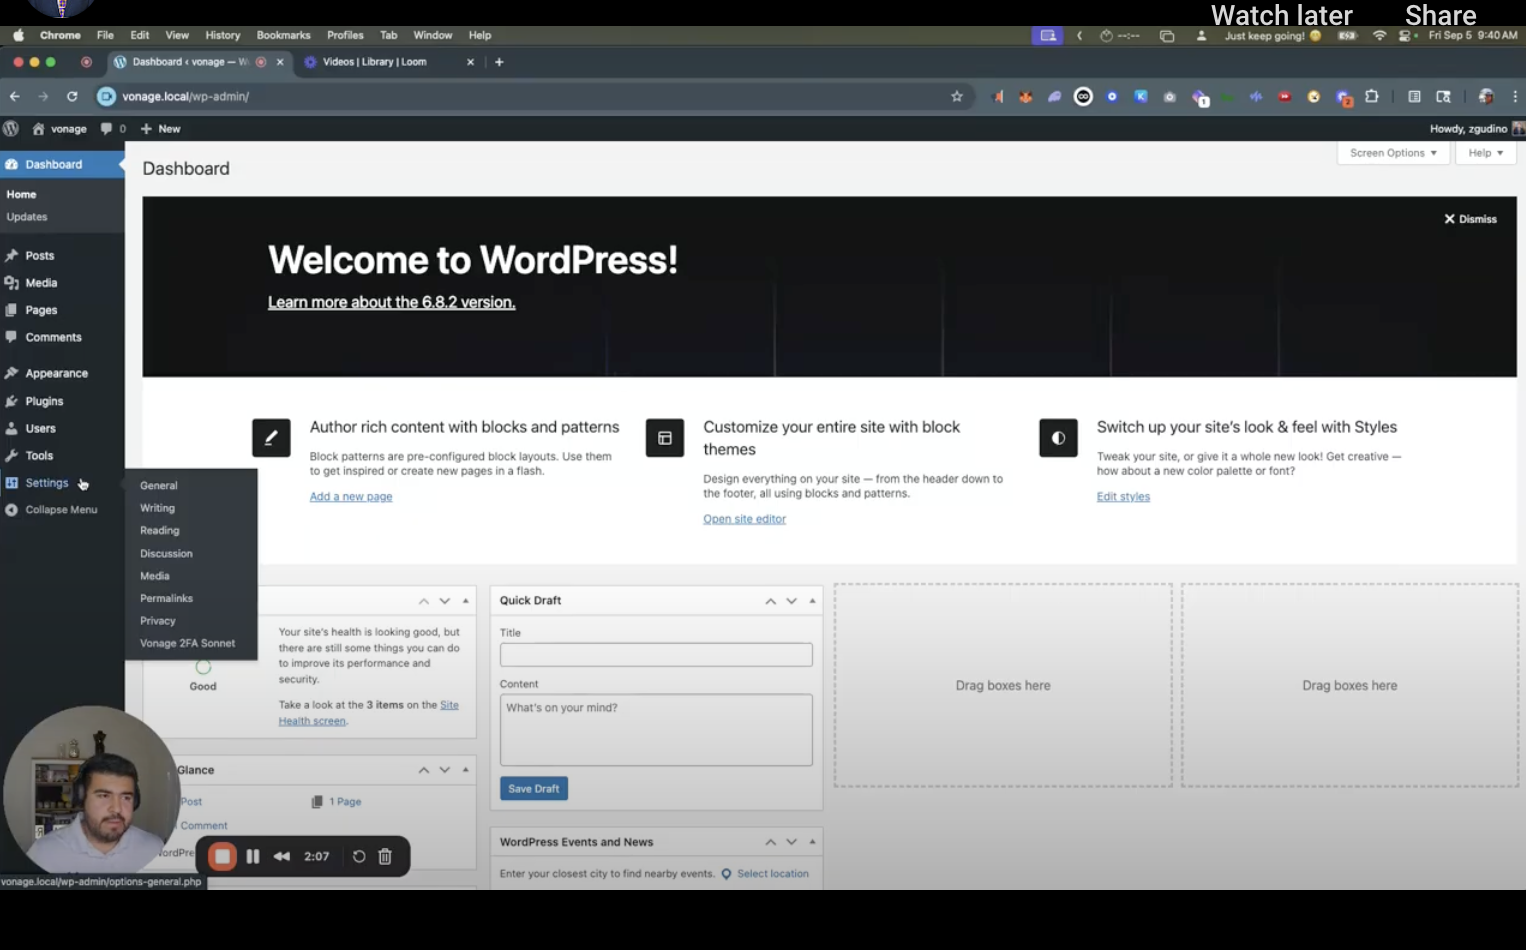Open the Chrome History menu
The width and height of the screenshot is (1526, 950).
pyautogui.click(x=223, y=35)
